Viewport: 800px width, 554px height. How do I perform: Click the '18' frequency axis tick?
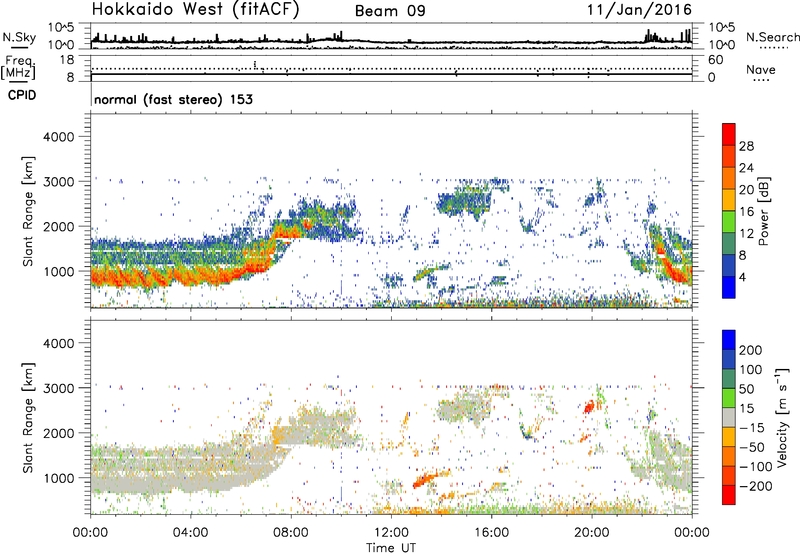(x=67, y=60)
